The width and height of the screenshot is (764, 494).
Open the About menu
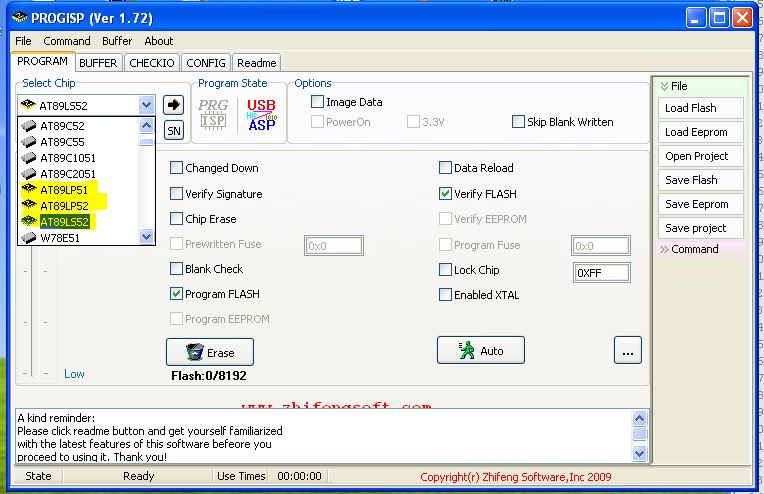click(x=158, y=41)
